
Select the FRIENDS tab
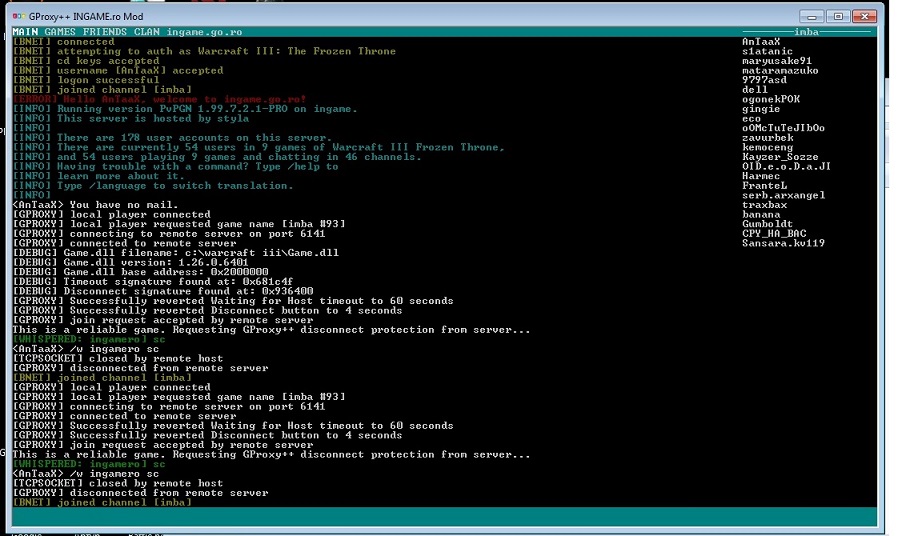pyautogui.click(x=105, y=32)
